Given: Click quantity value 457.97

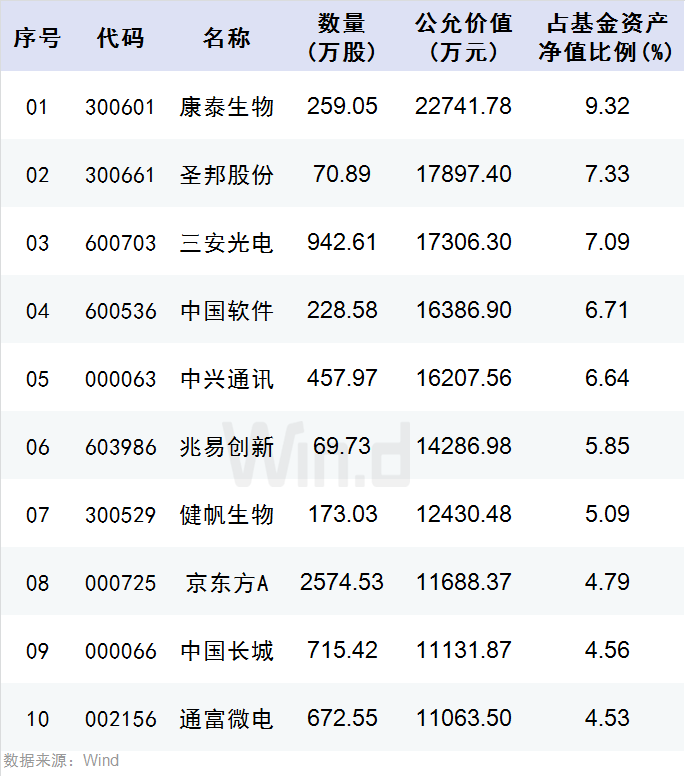Looking at the screenshot, I should pos(342,378).
